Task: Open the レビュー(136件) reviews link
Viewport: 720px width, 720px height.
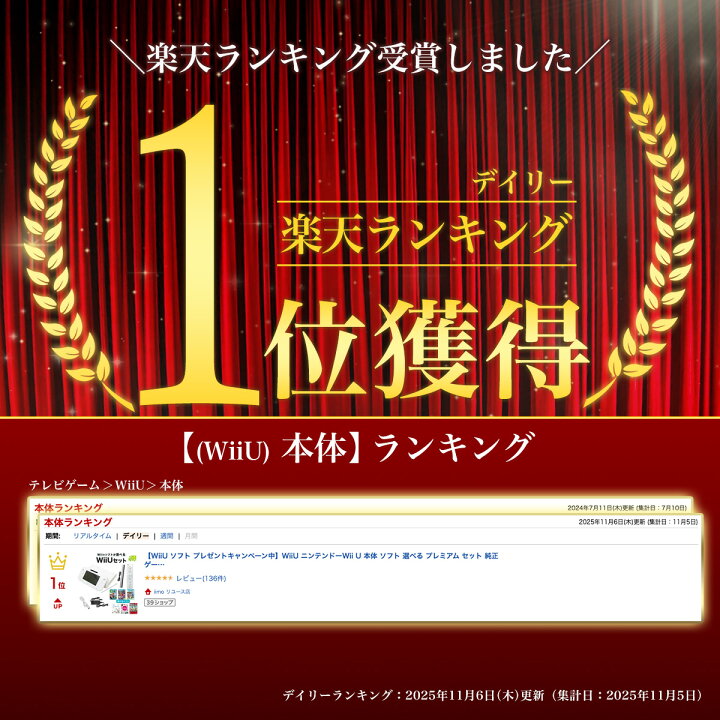Action: tap(201, 578)
